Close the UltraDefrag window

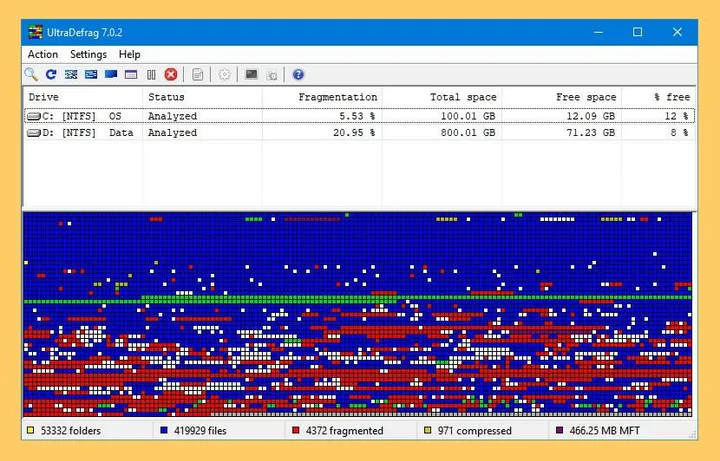[677, 32]
